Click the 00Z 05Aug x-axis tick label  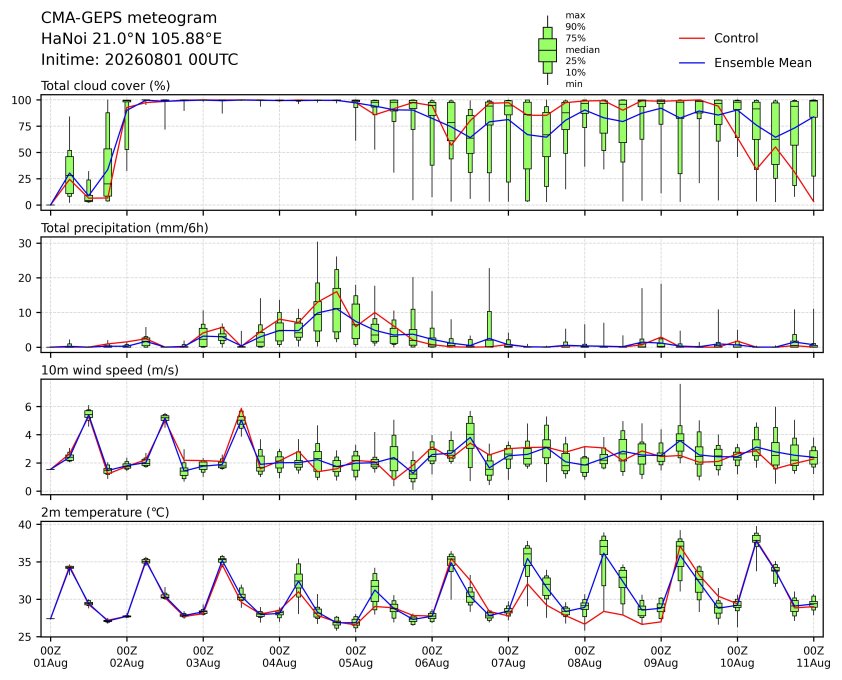tap(355, 657)
